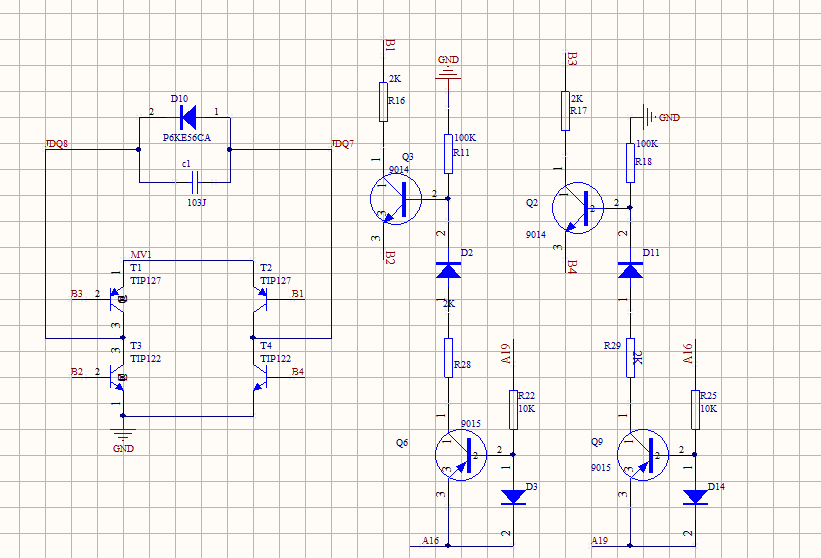Click the R29 designator text

coord(612,345)
